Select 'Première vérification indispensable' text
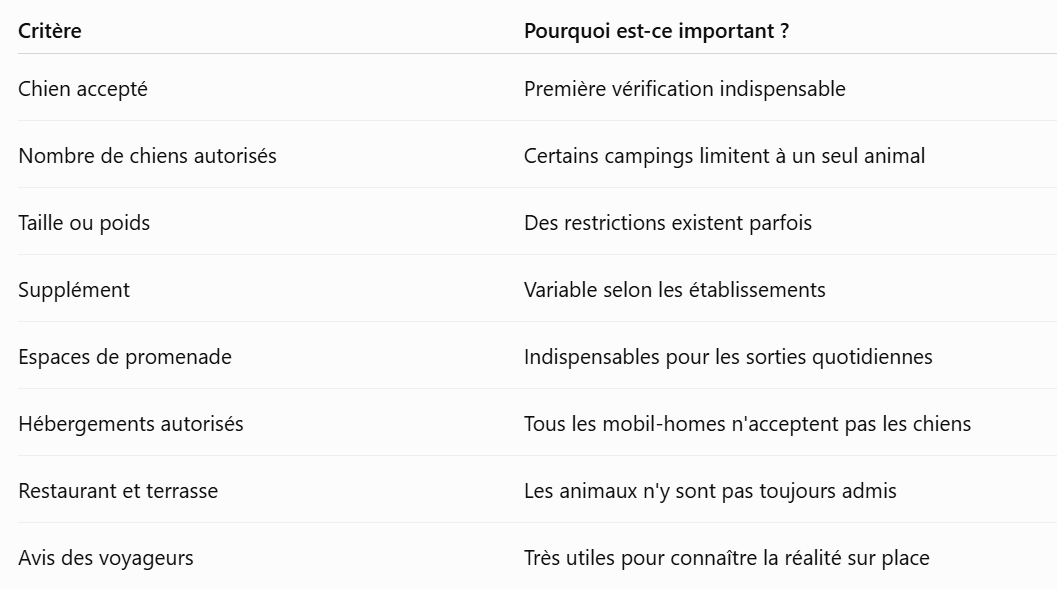The image size is (1057, 589). tap(684, 89)
